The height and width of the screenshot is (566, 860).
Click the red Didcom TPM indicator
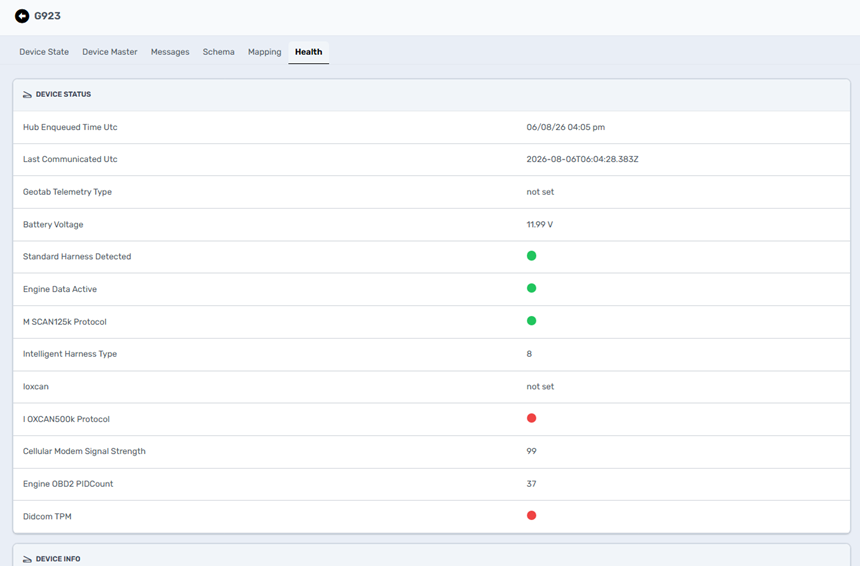(x=531, y=515)
